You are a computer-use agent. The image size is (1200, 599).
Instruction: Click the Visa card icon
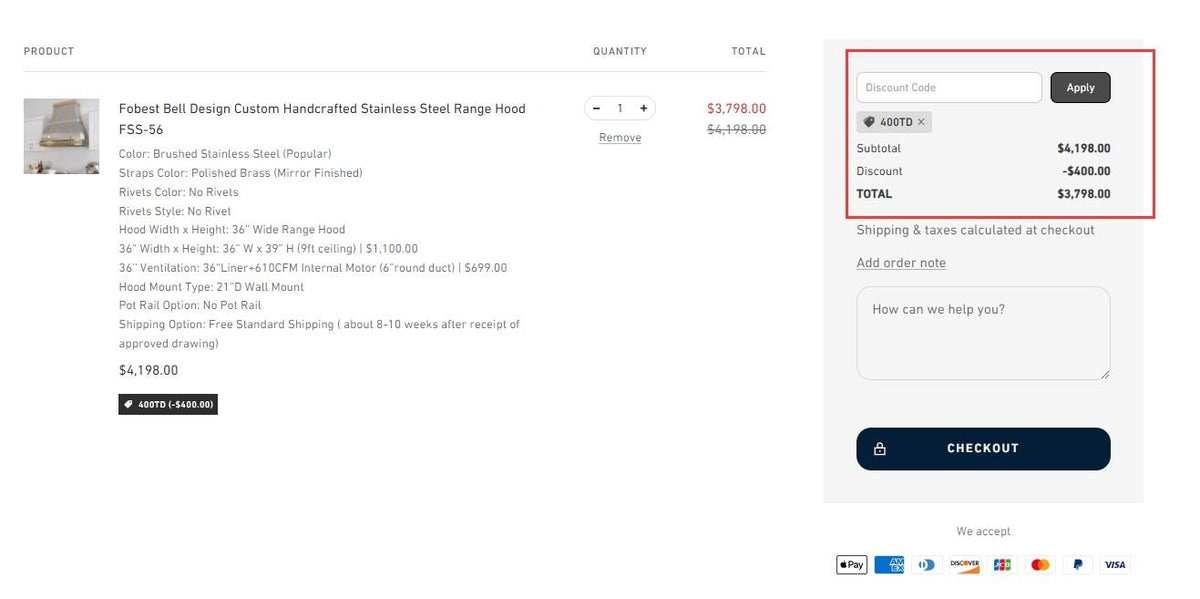[1115, 565]
